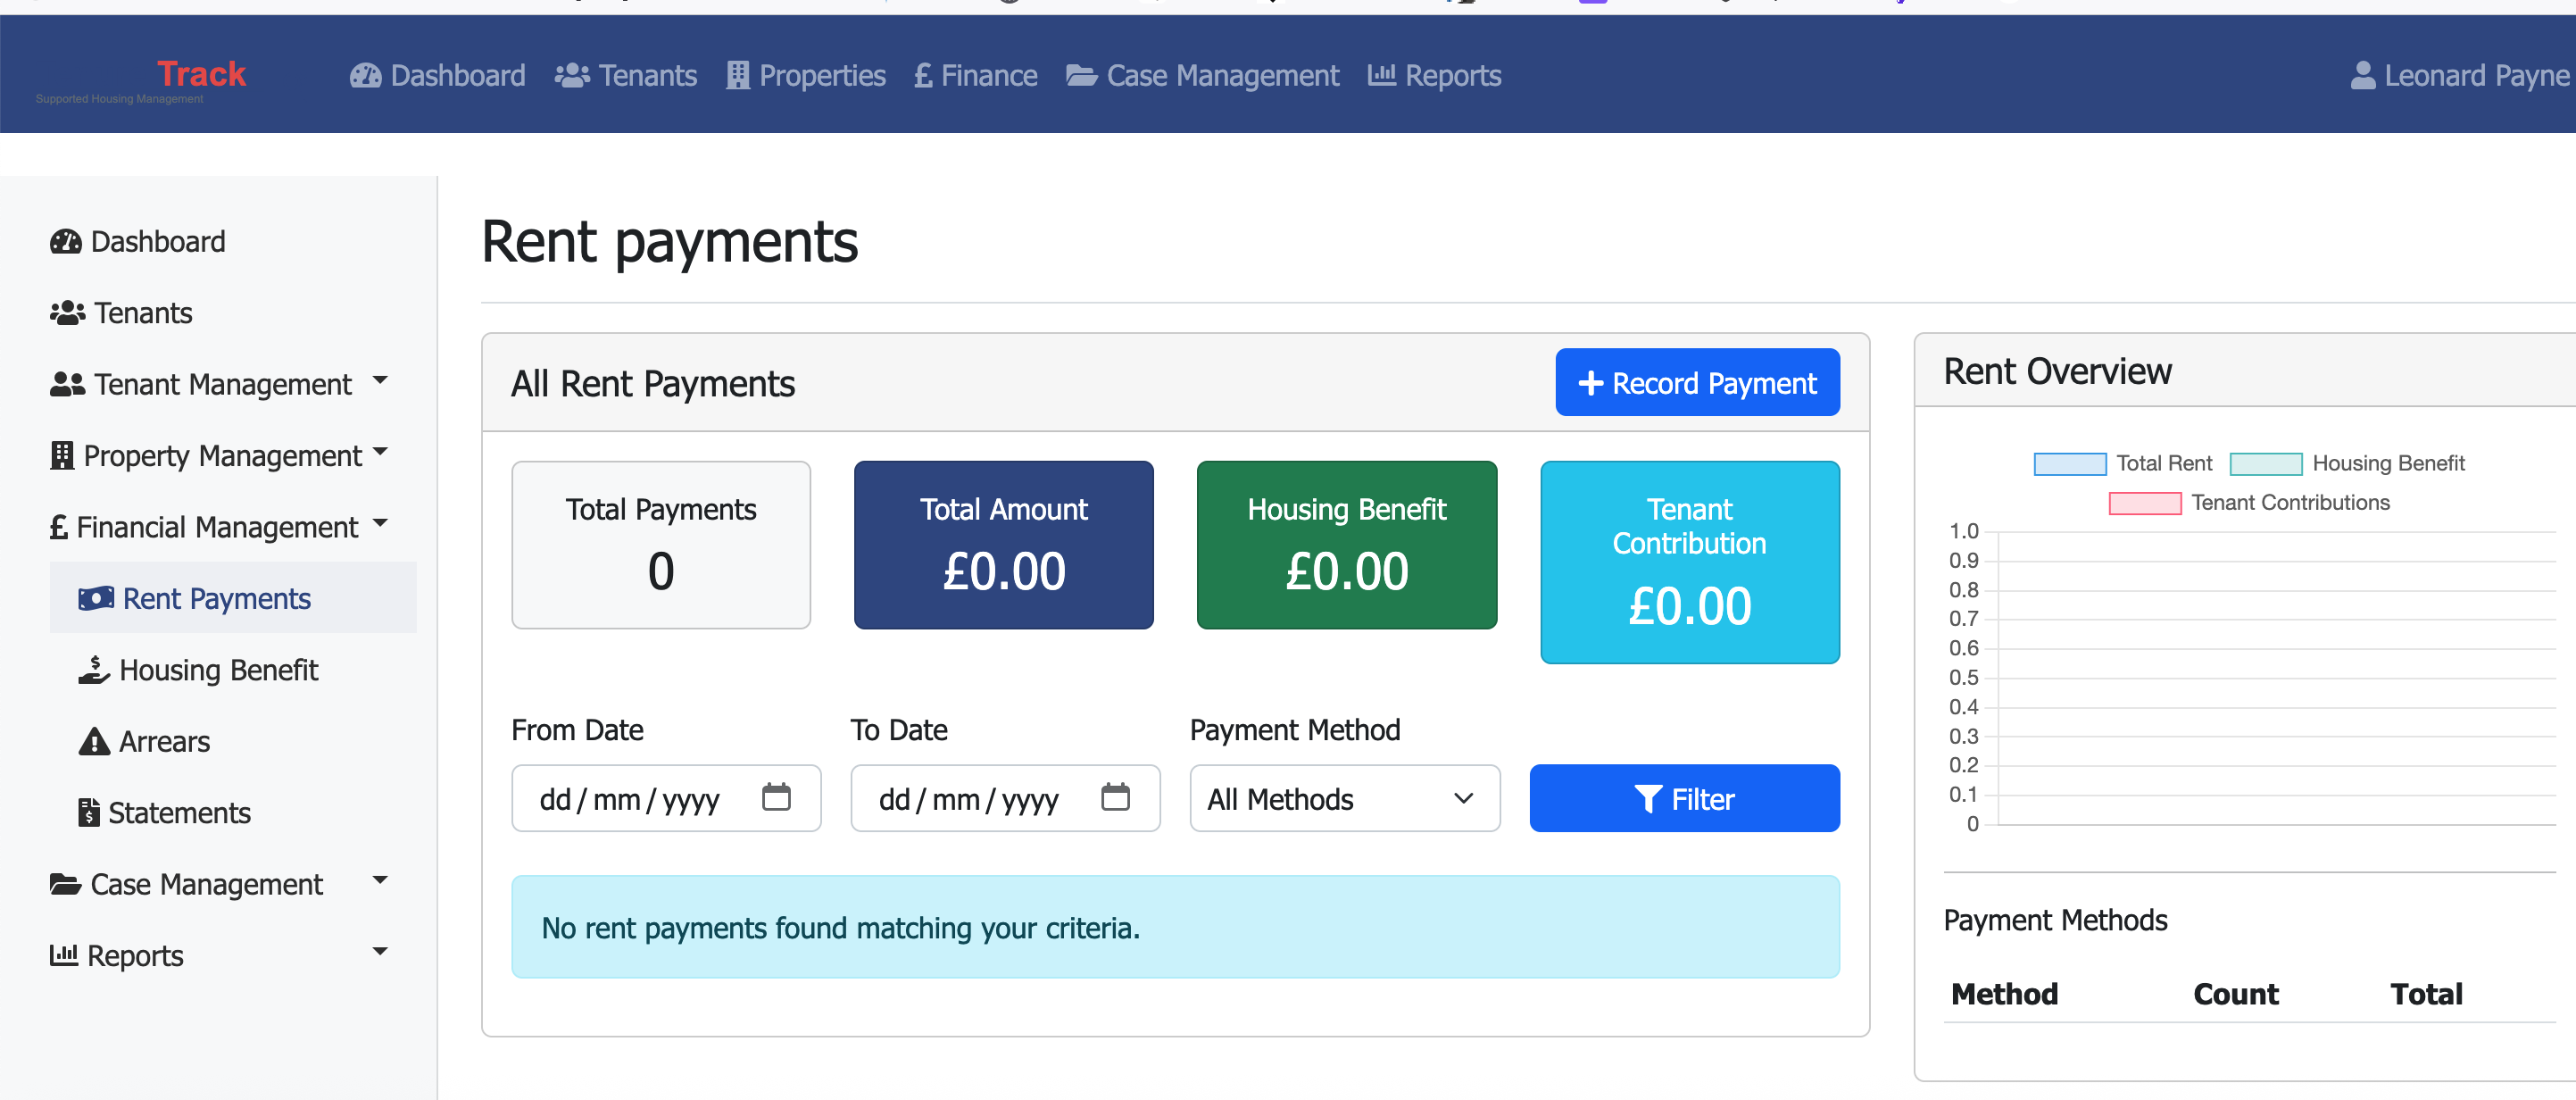Apply criteria with the Filter button
Viewport: 2576px width, 1100px height.
click(x=1684, y=798)
